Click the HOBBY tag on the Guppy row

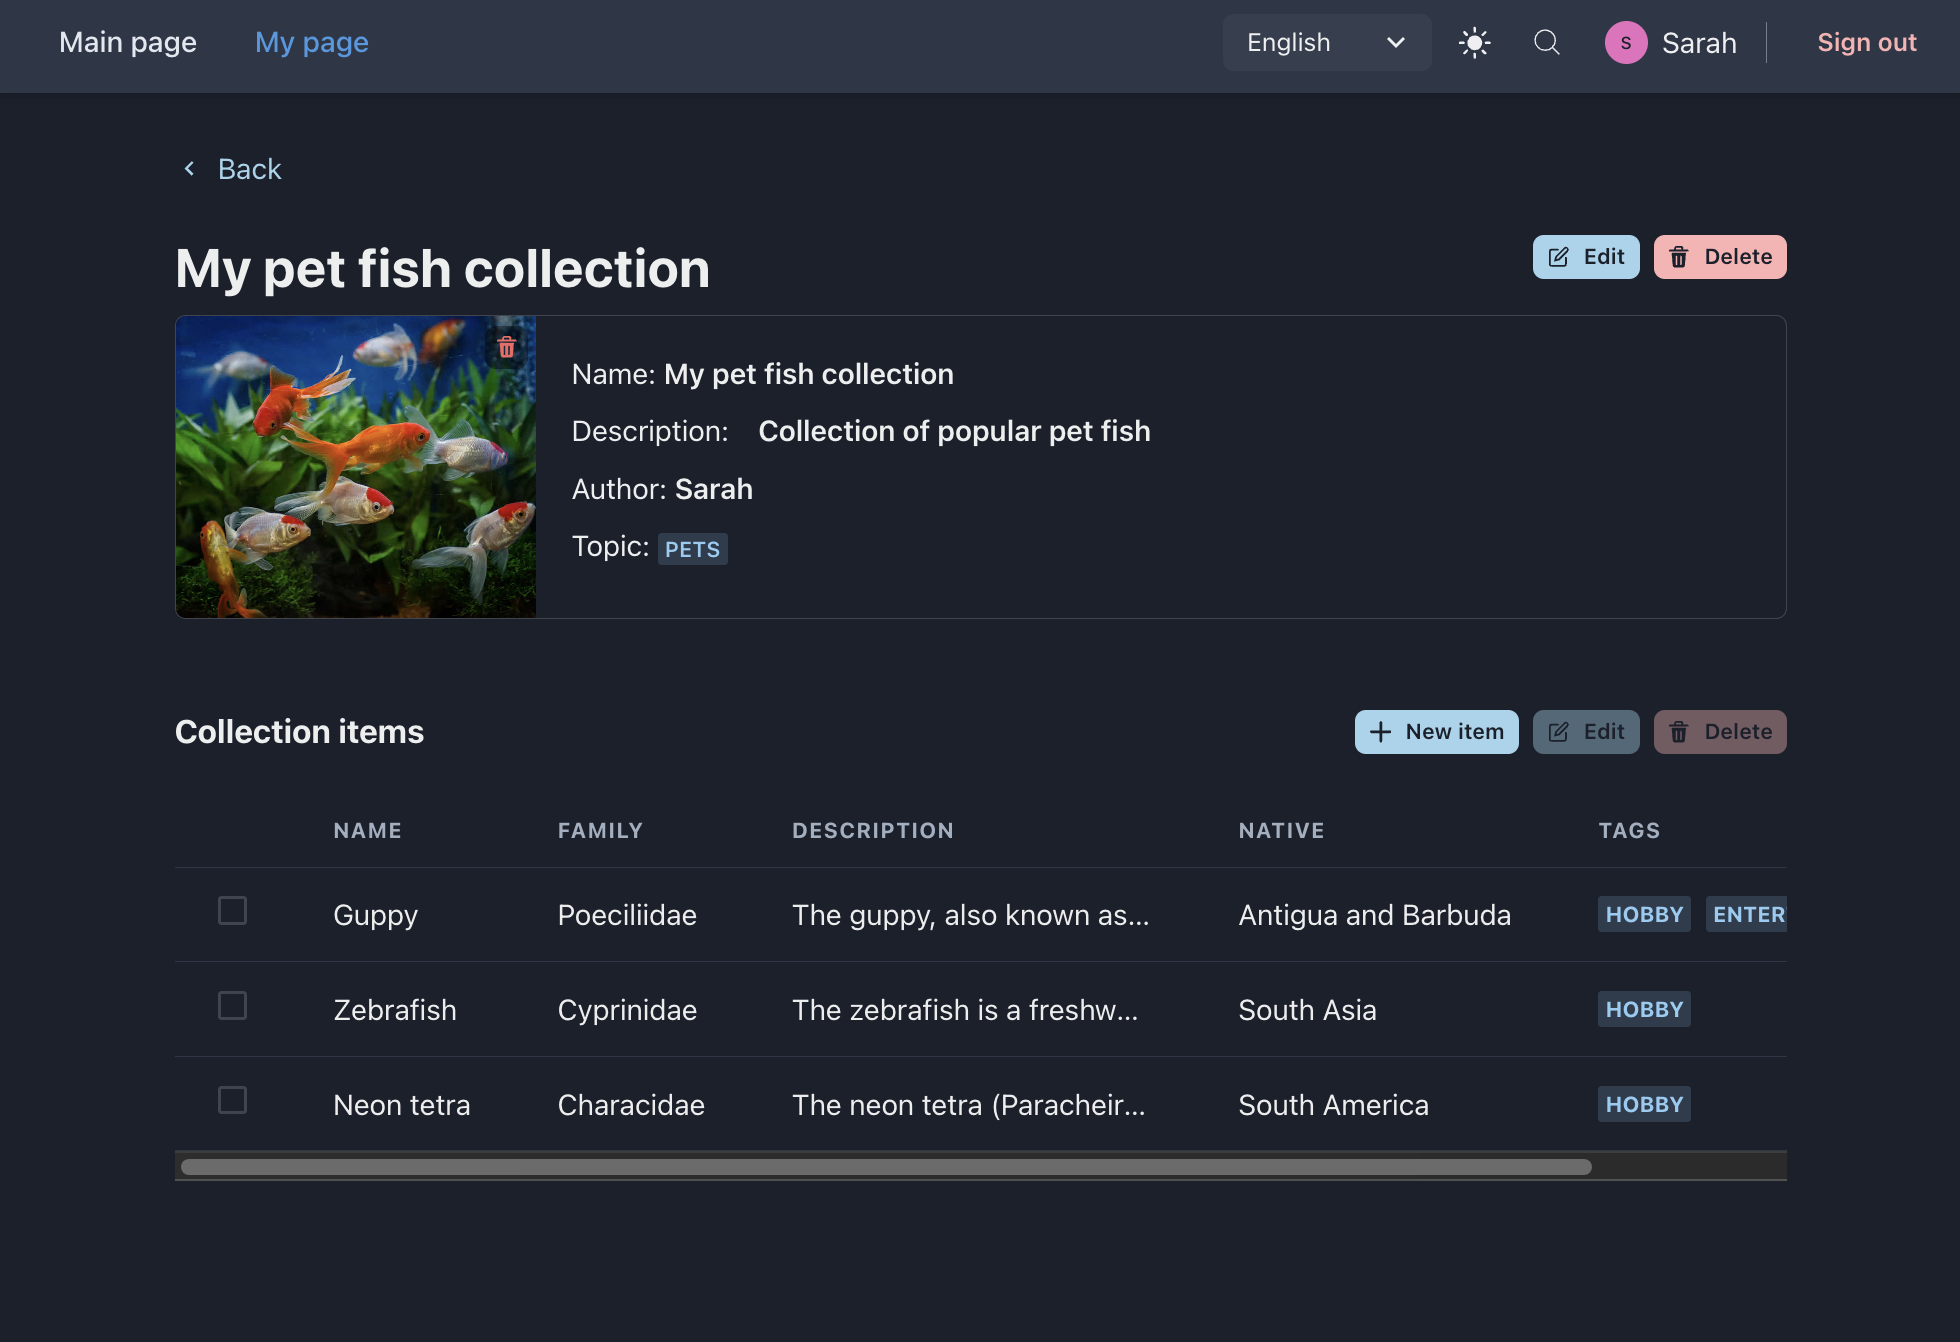click(x=1643, y=914)
